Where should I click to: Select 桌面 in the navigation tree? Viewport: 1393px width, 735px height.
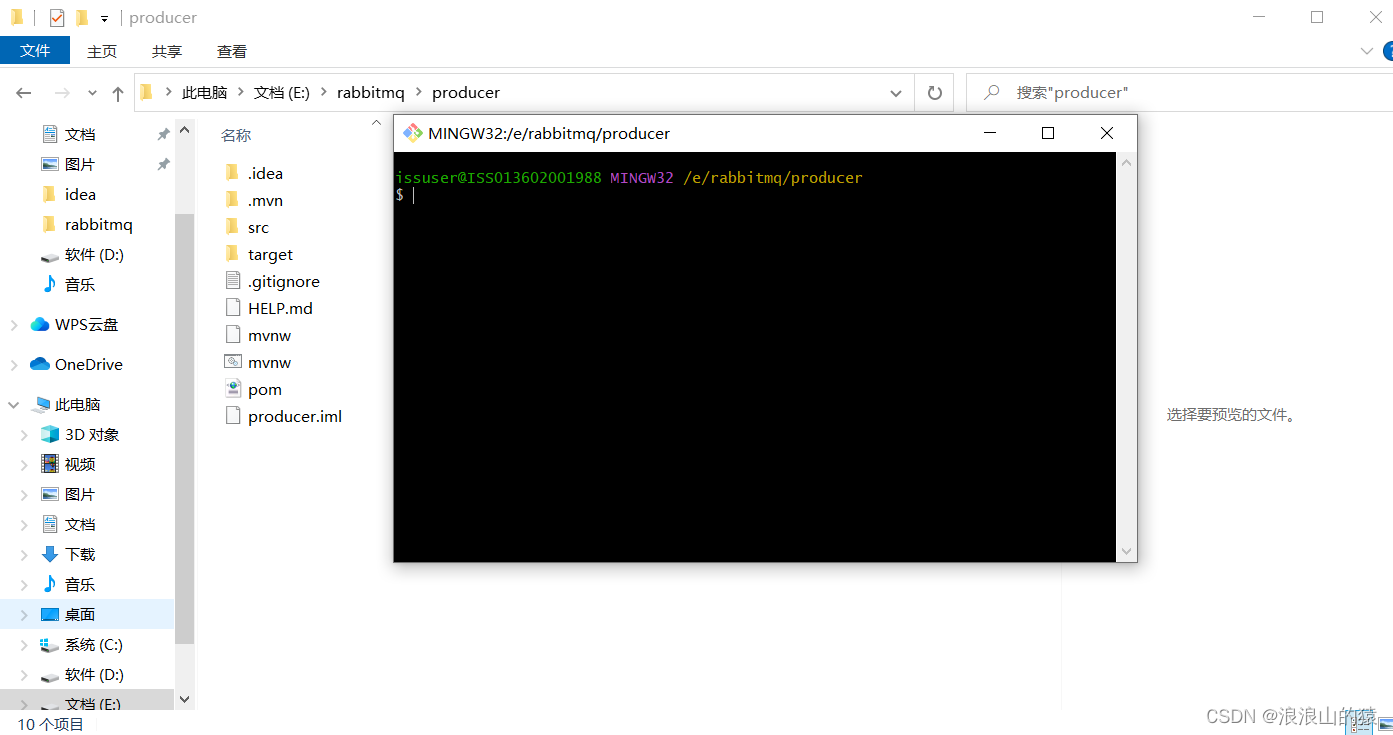80,614
